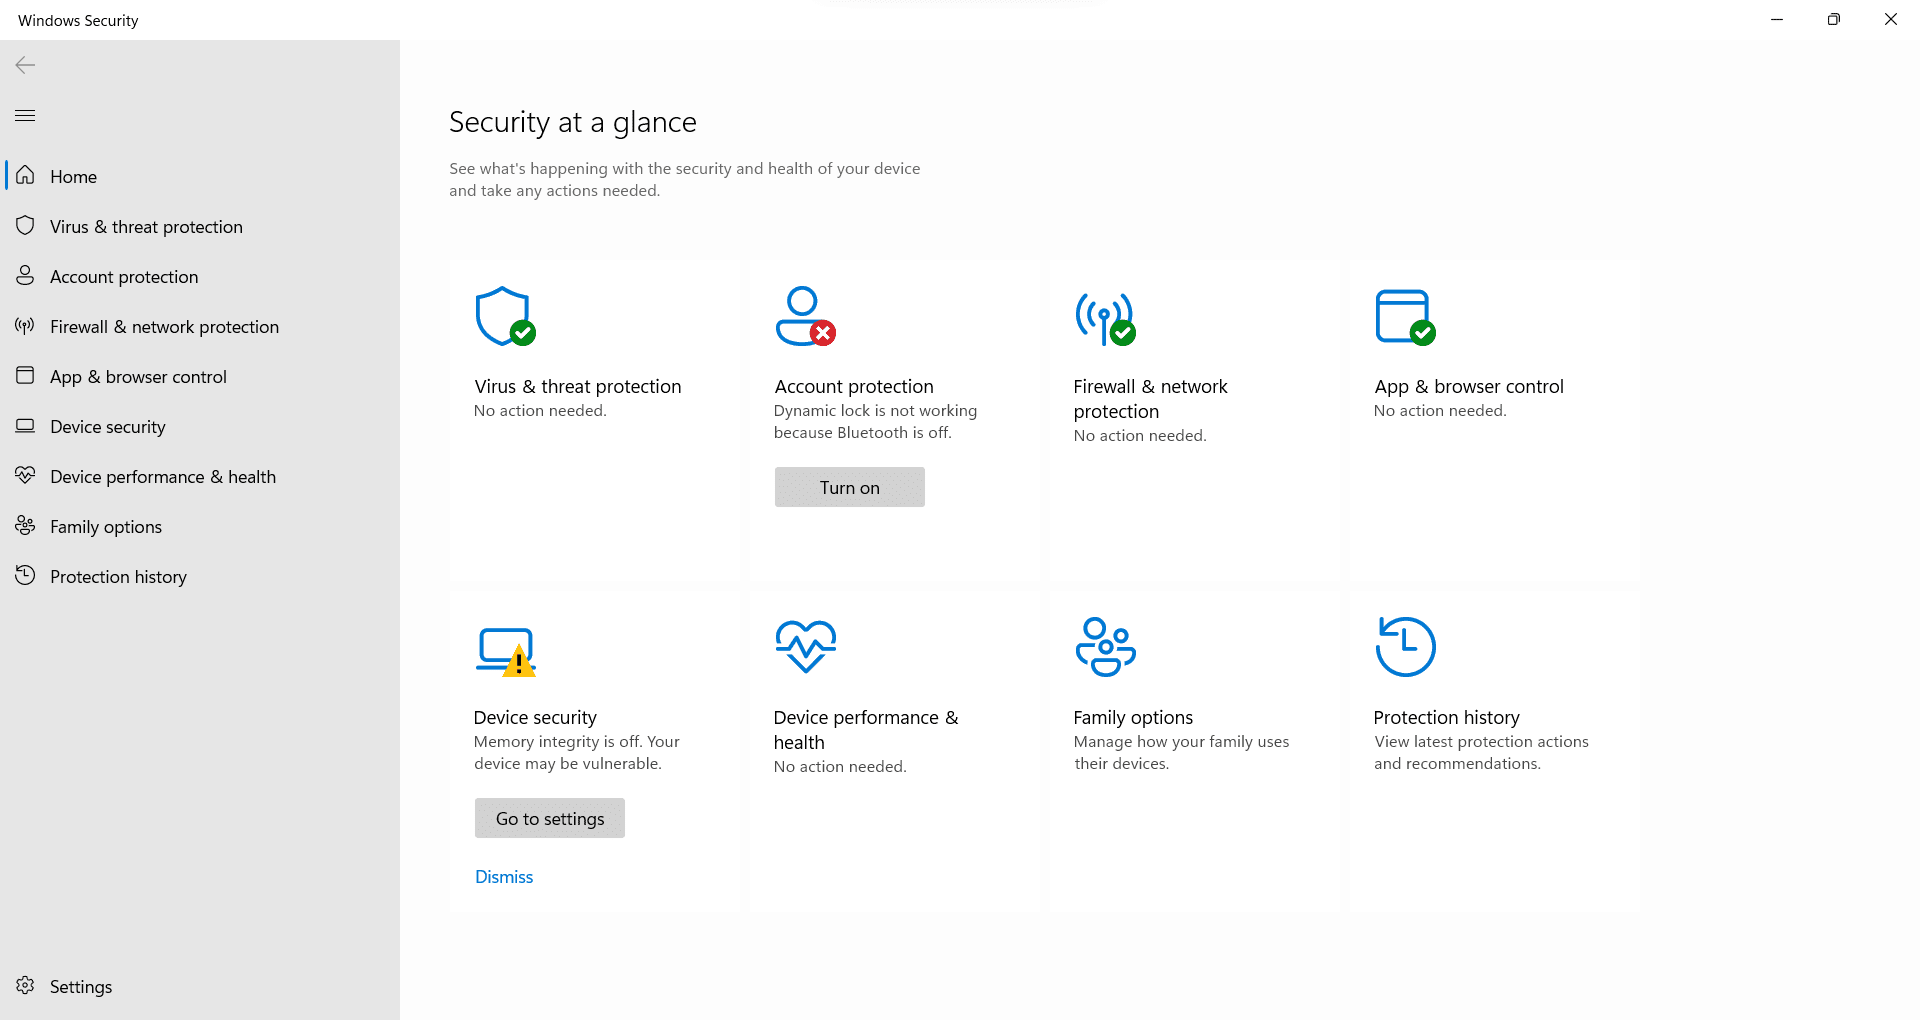Click the Home house icon in sidebar
The width and height of the screenshot is (1920, 1020).
click(25, 175)
